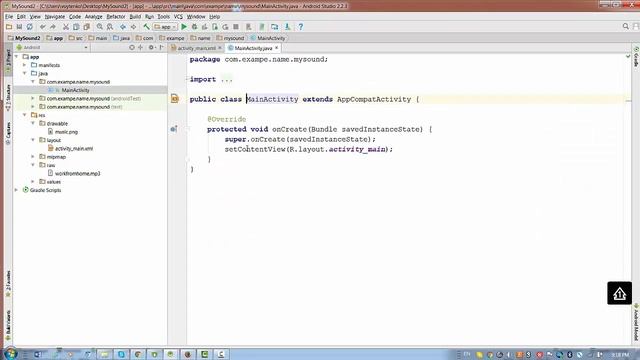Synchronize the project with the refresh icon
Screen dimensions: 640x360
coord(30,27)
